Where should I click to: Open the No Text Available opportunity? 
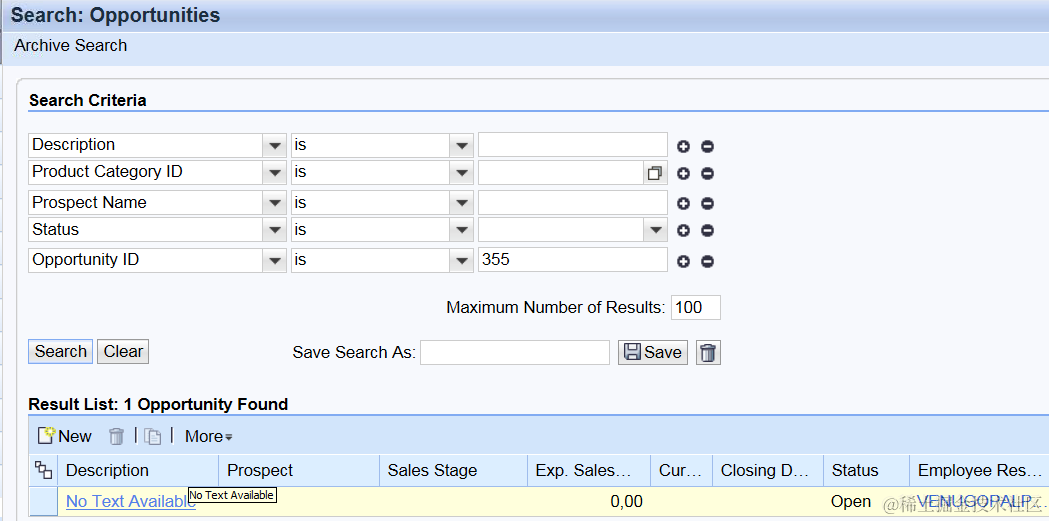tap(130, 501)
